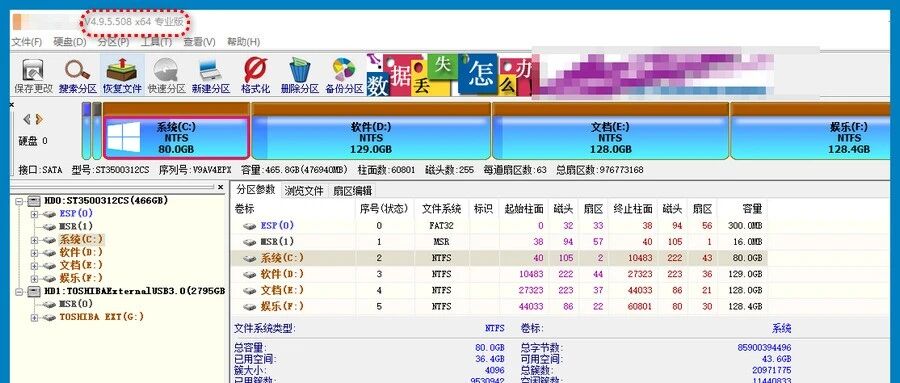Select MSR(1) in the left tree
This screenshot has height=383, width=900.
(76, 227)
